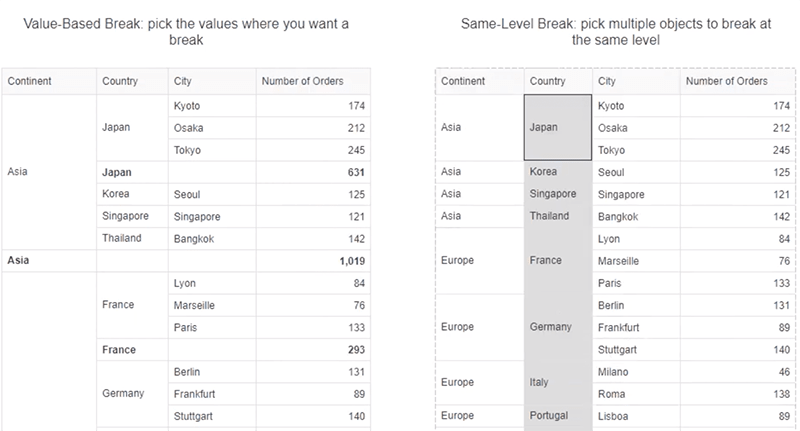The height and width of the screenshot is (431, 800).
Task: Select the Italy cell in right table
Action: click(558, 383)
